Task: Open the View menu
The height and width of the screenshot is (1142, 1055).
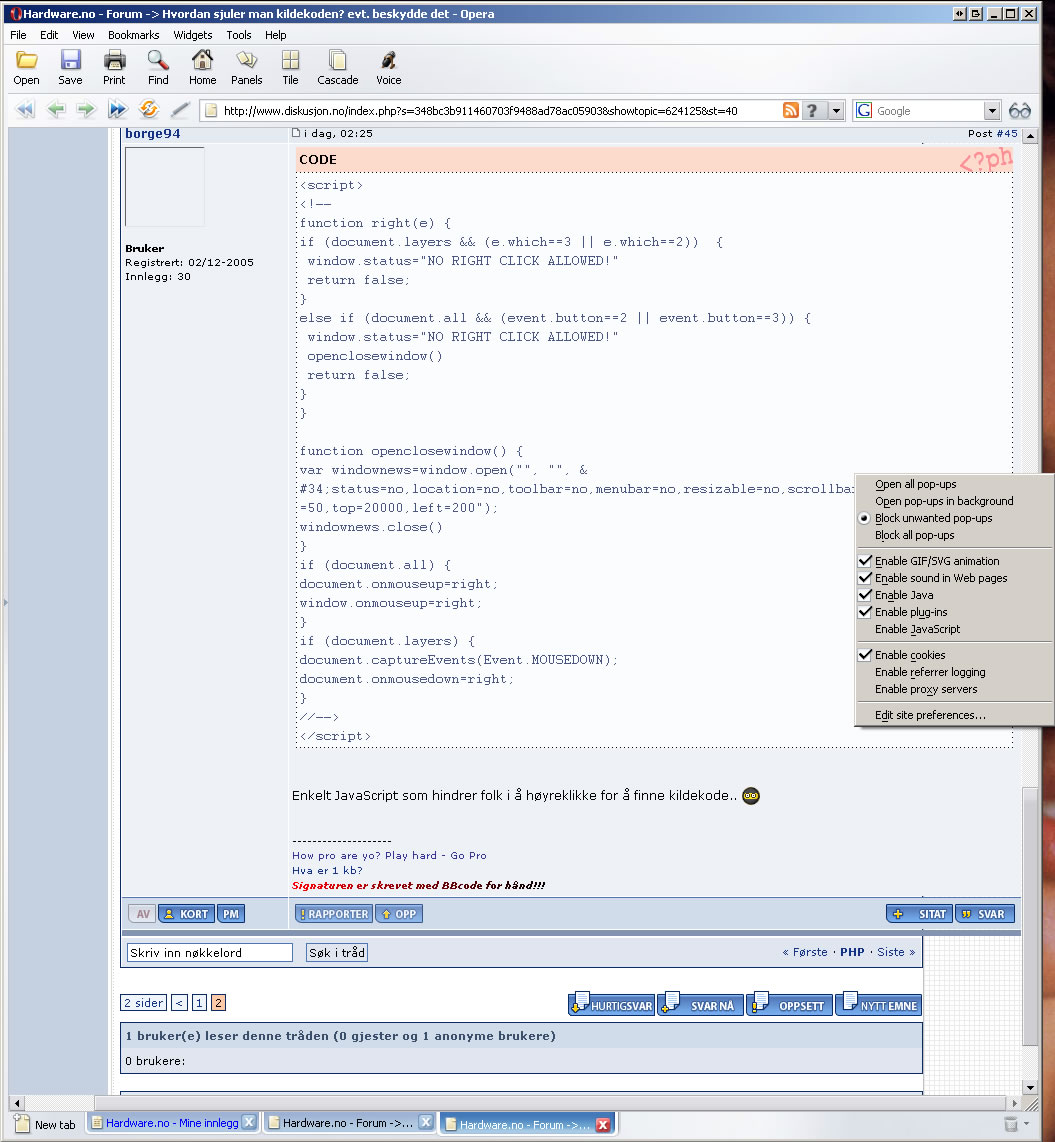Action: [x=83, y=35]
